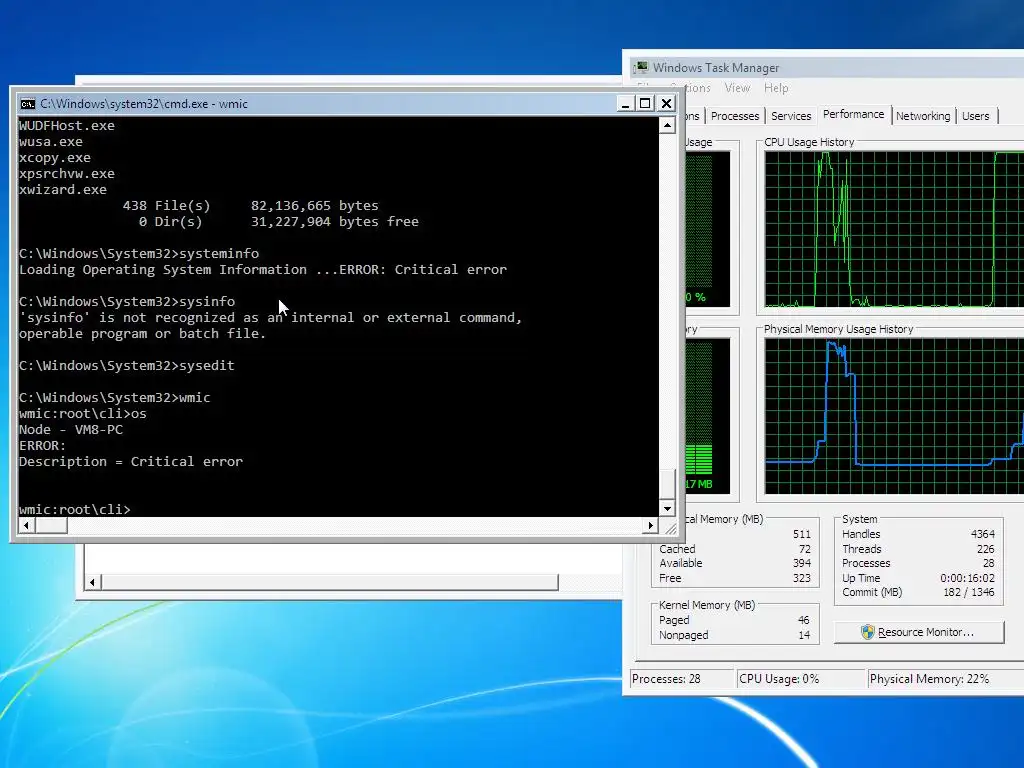Click 'Physical Memory: 22%' in the status bar
Image resolution: width=1024 pixels, height=768 pixels.
(929, 679)
